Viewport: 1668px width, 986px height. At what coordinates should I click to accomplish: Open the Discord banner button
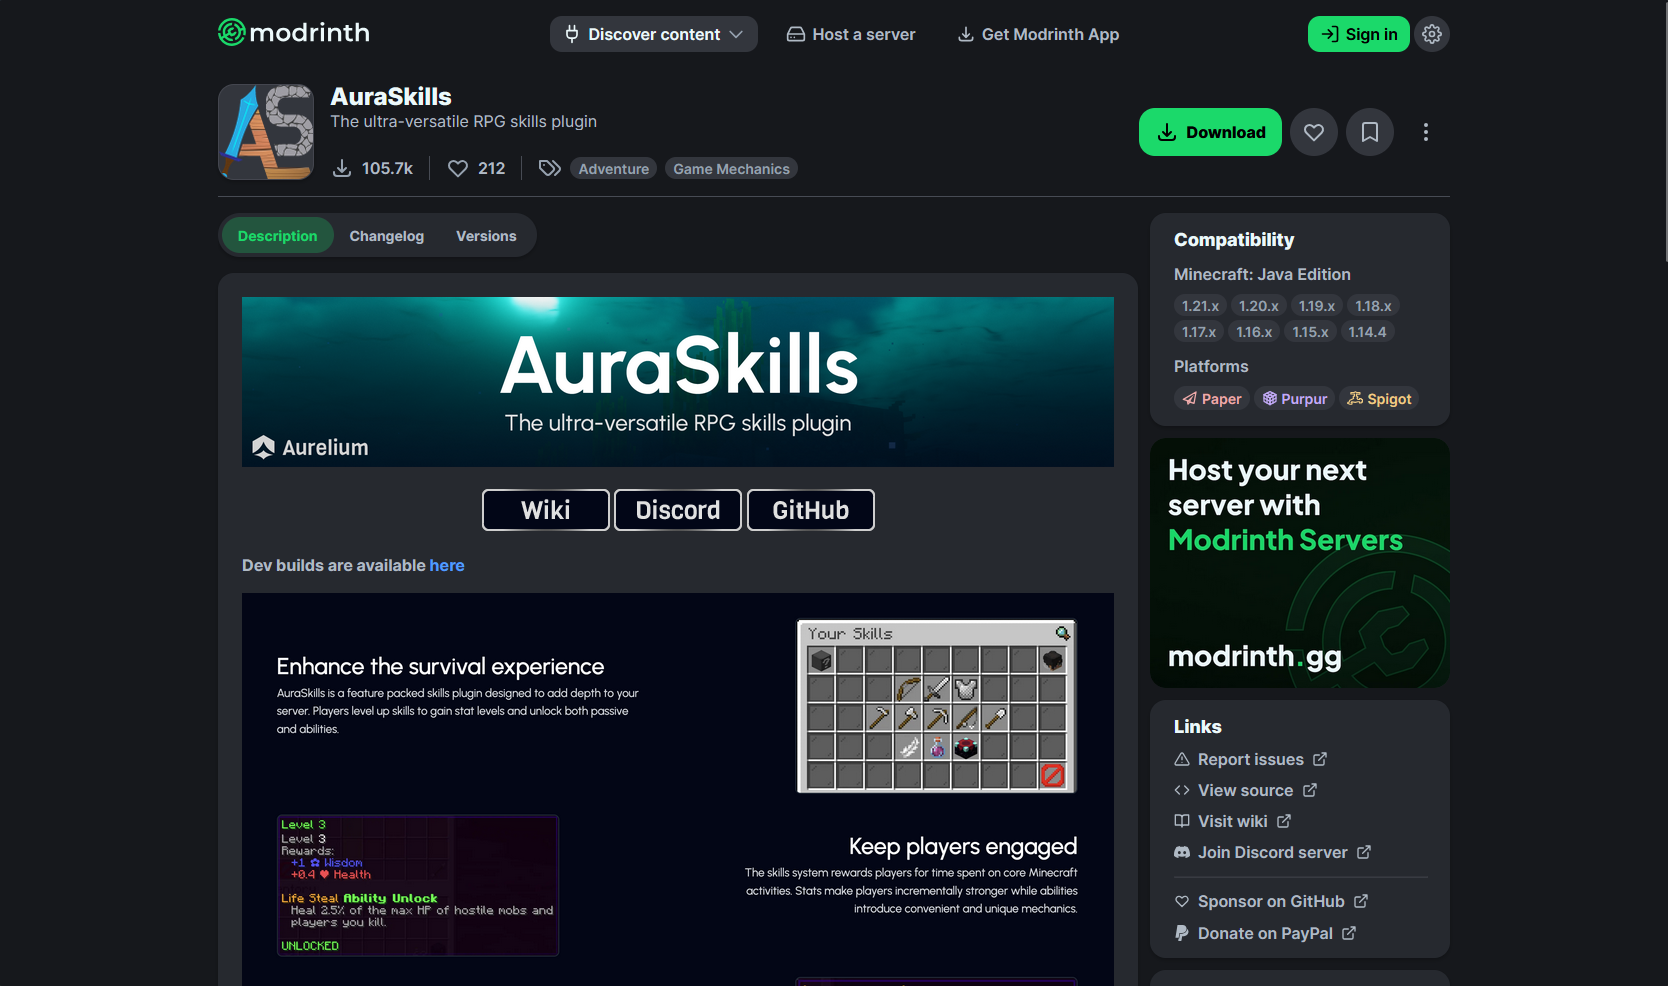point(678,510)
